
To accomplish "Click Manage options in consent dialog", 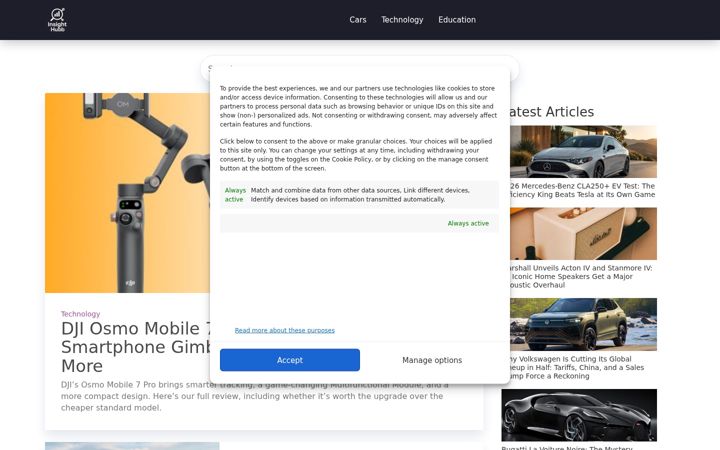I will tap(432, 360).
